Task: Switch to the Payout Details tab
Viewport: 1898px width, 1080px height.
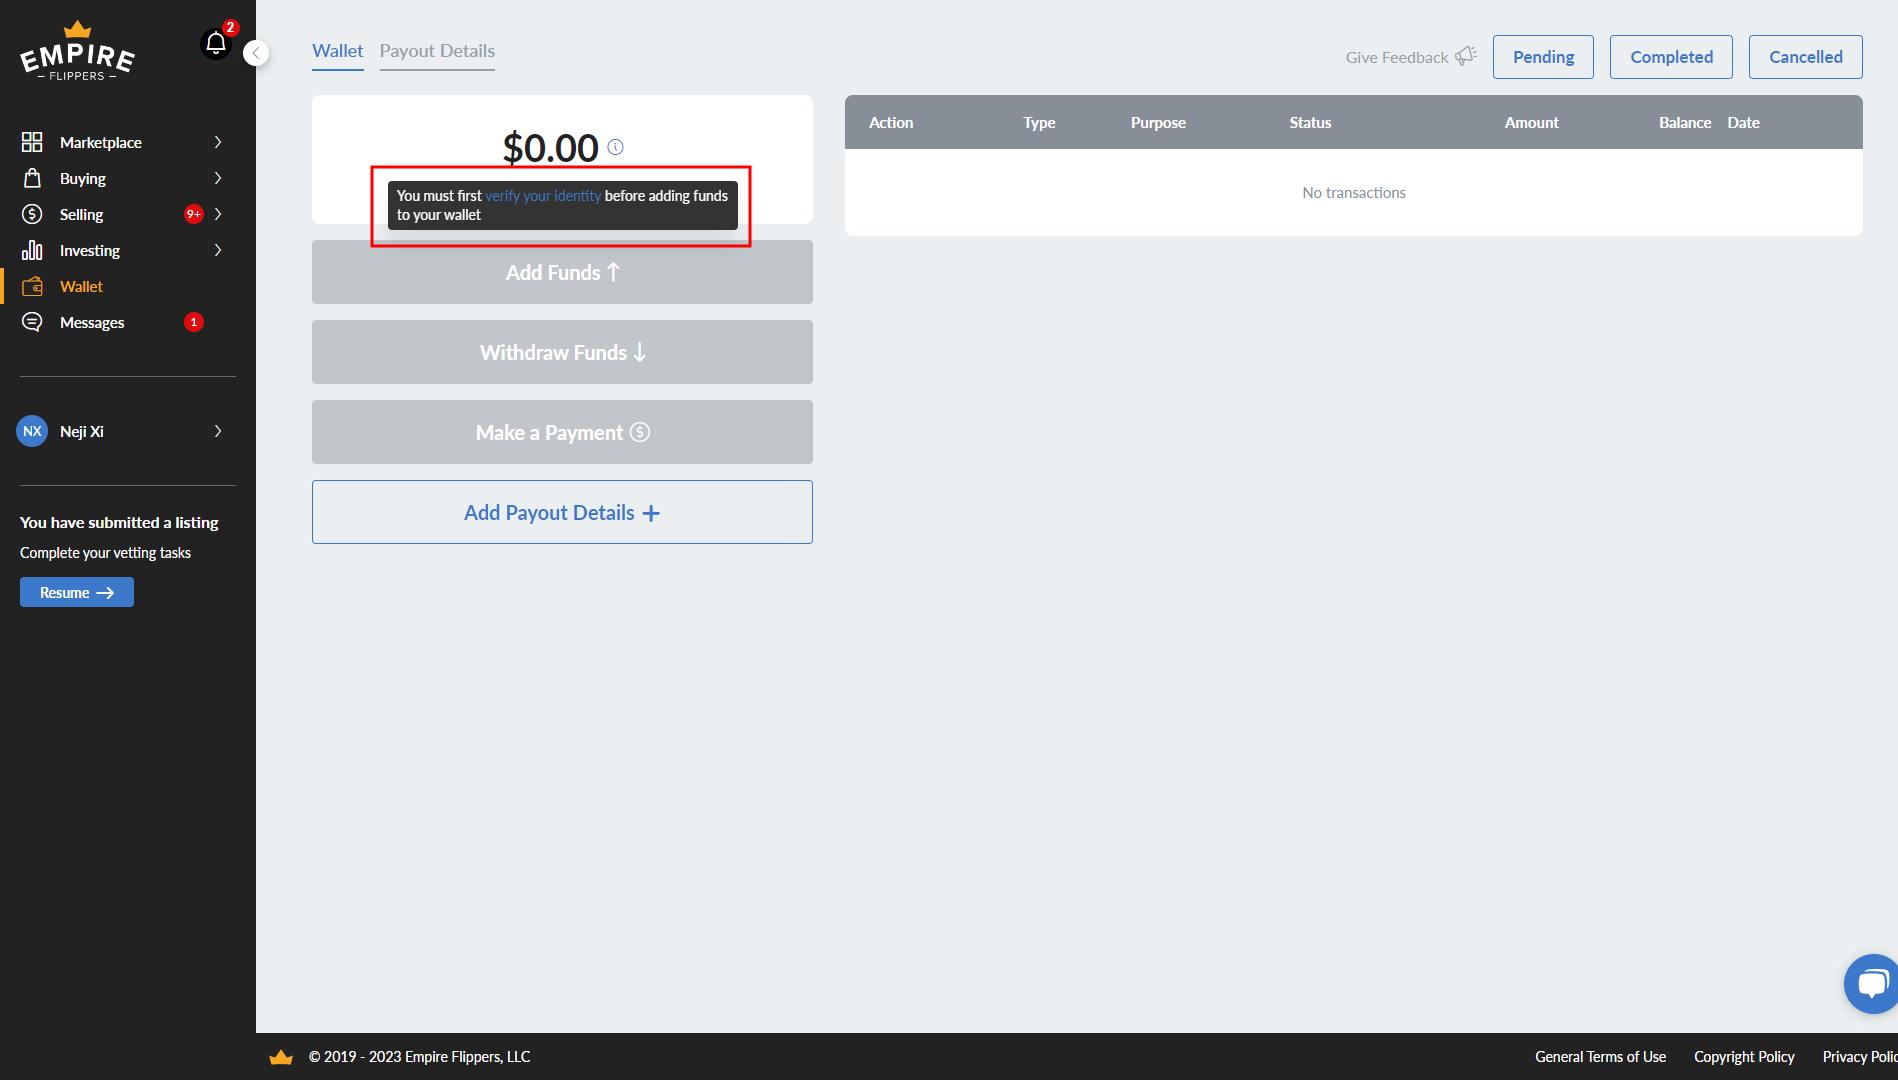Action: click(437, 51)
